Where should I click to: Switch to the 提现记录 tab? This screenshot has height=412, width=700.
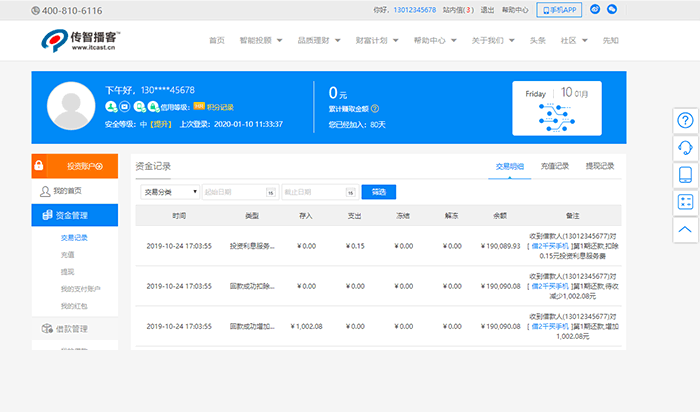(x=600, y=166)
